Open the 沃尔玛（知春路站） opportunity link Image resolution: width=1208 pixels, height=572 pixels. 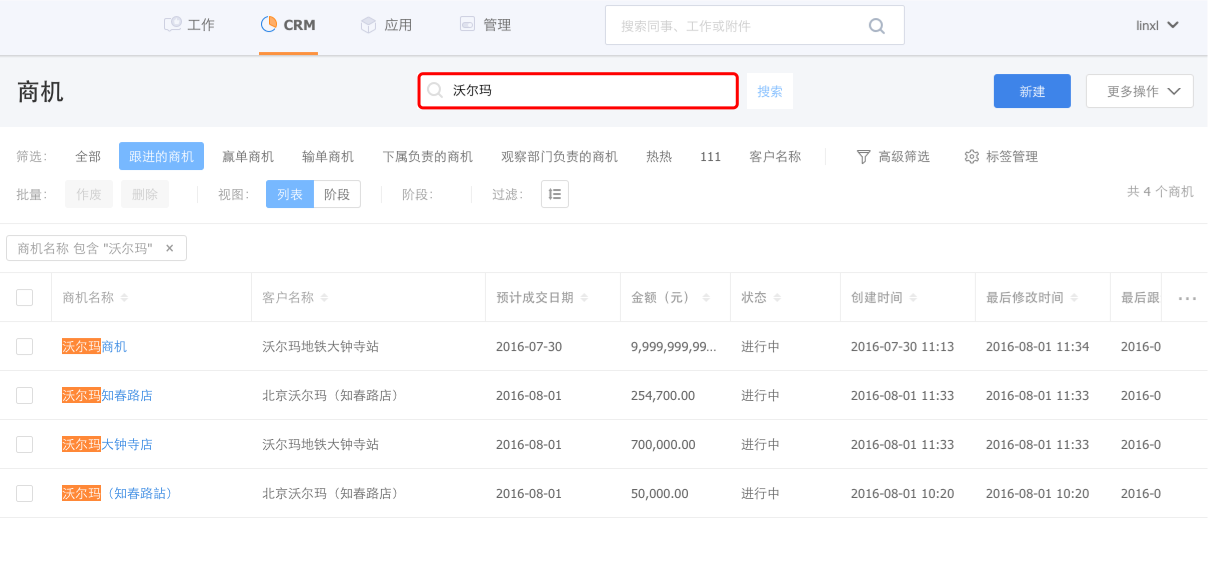coord(117,494)
